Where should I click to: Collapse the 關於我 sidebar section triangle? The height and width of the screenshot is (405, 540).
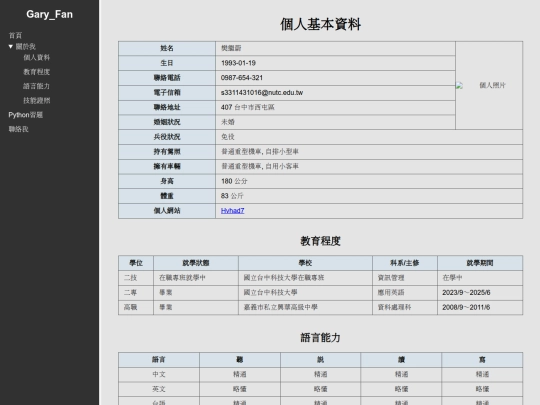(x=11, y=46)
